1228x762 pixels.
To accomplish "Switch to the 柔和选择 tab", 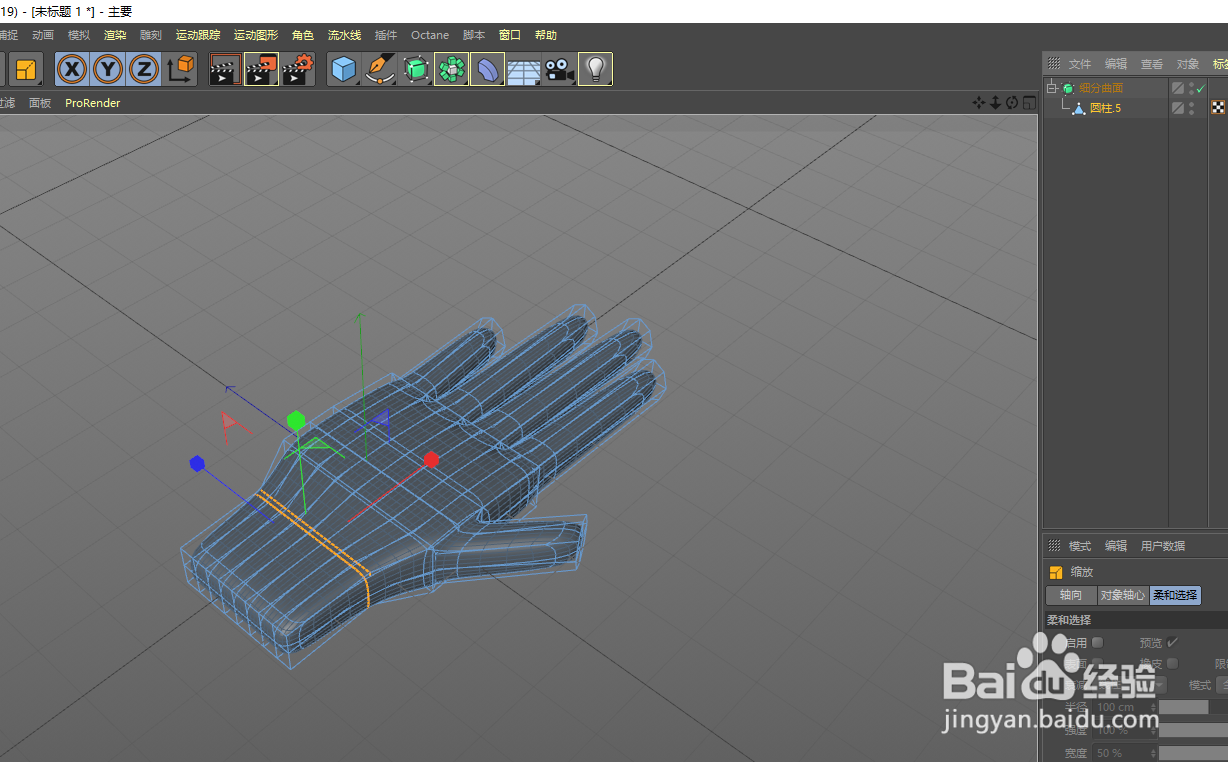I will (x=1175, y=595).
